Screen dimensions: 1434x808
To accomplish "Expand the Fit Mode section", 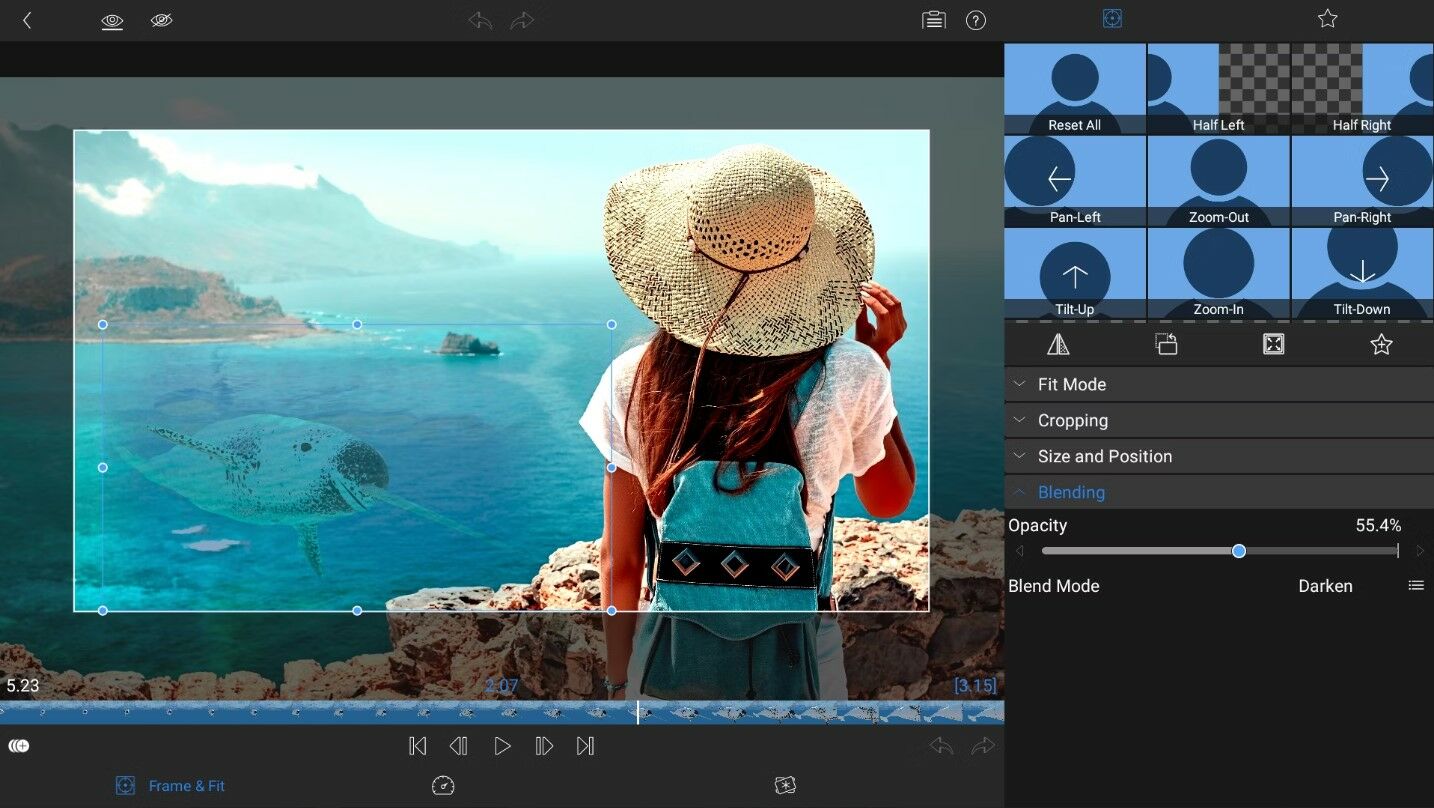I will point(1071,385).
